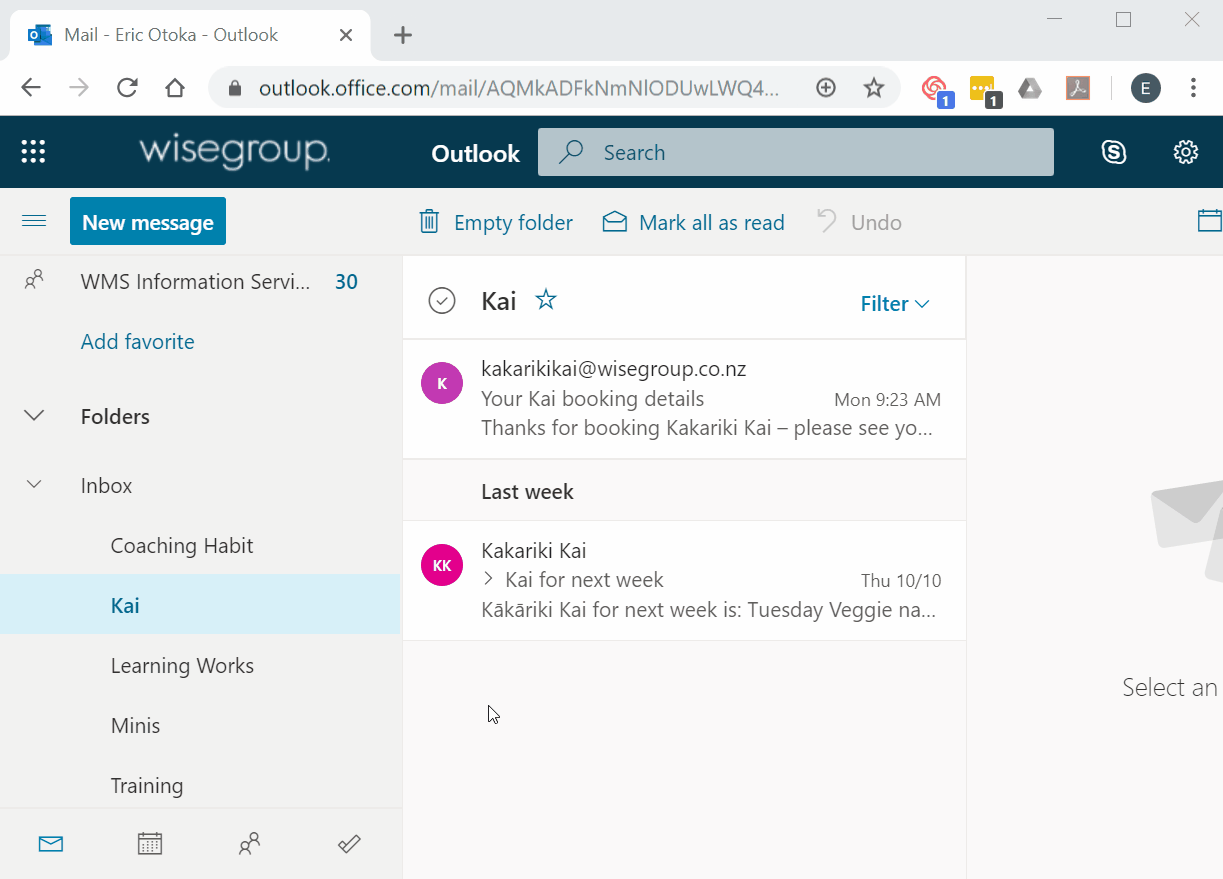Open the Inbox folder

point(107,485)
